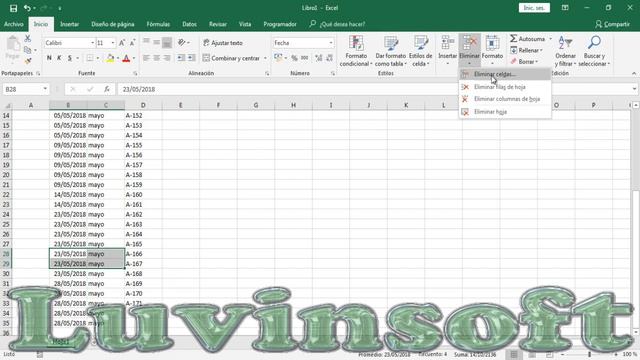Choose Eliminar columnas de hoja entry
The height and width of the screenshot is (360, 640).
(x=505, y=99)
